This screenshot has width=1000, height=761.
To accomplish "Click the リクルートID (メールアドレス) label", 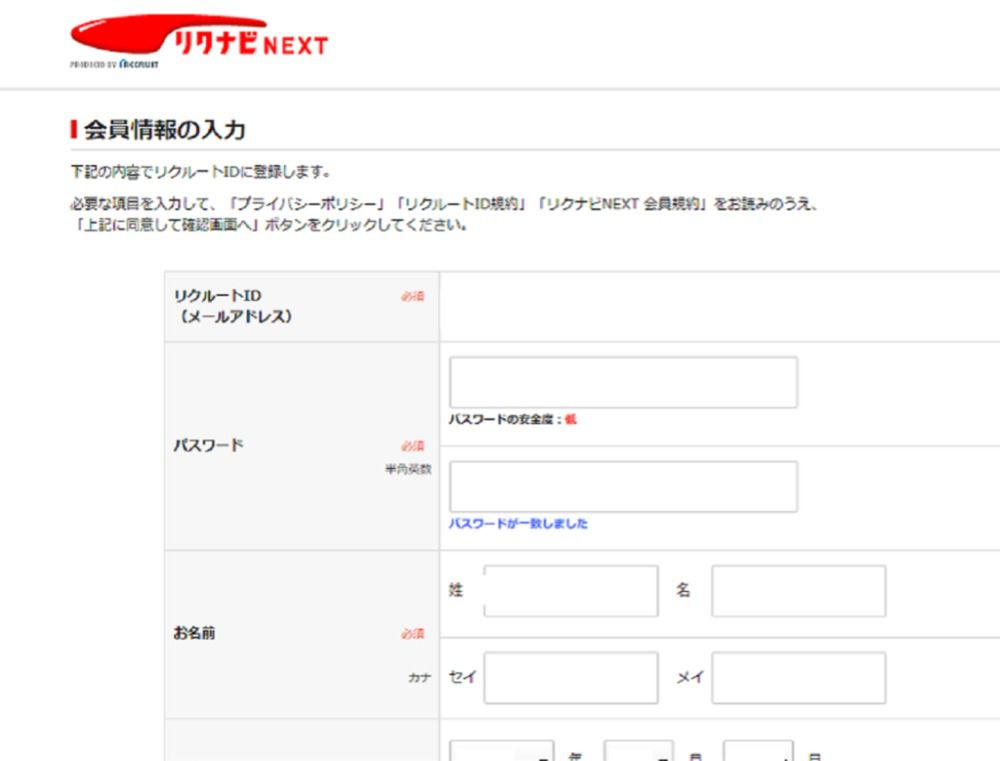I will [x=233, y=306].
